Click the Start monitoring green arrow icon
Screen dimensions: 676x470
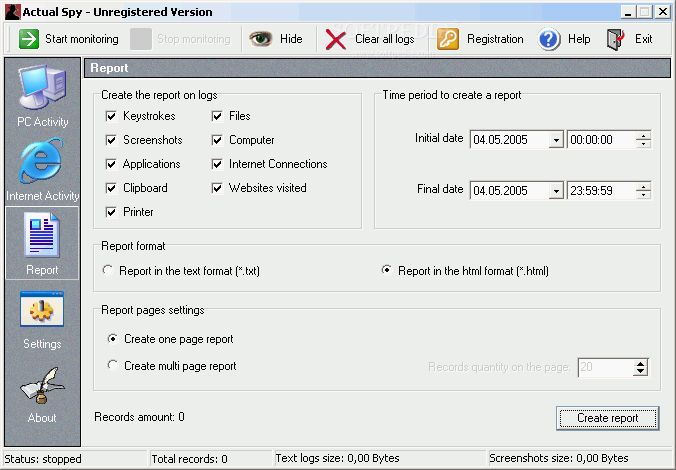click(29, 39)
